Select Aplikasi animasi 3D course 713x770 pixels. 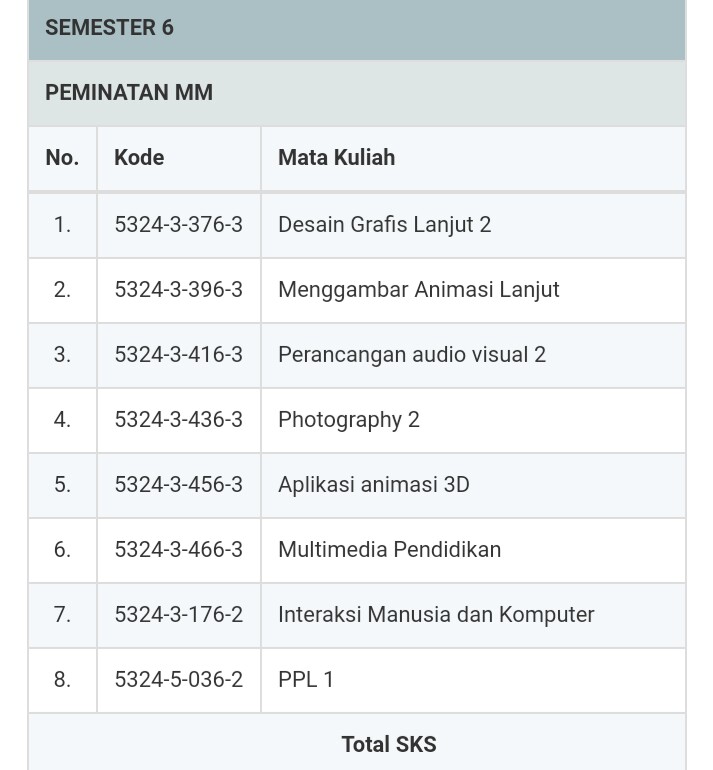pos(374,485)
